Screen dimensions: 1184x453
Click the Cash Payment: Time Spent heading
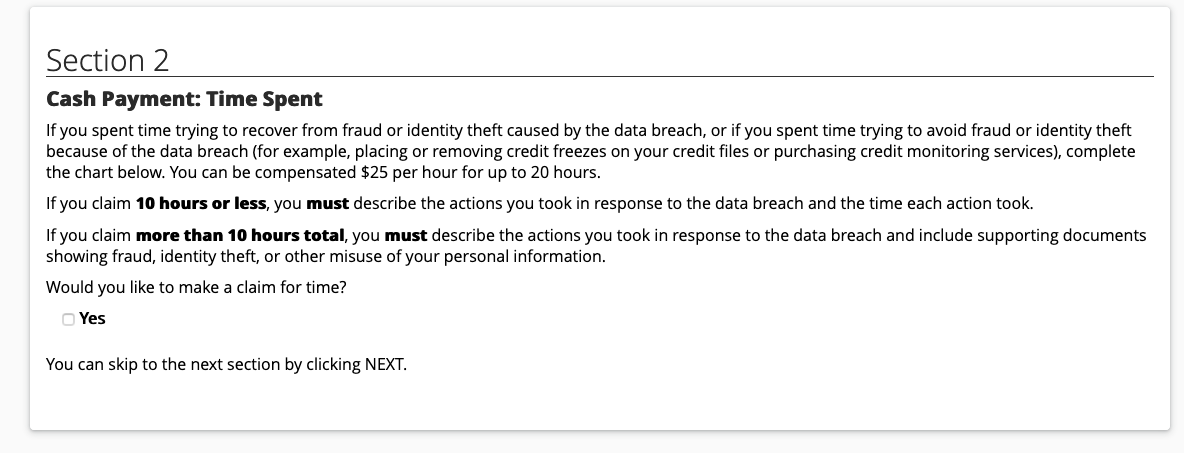(x=184, y=99)
